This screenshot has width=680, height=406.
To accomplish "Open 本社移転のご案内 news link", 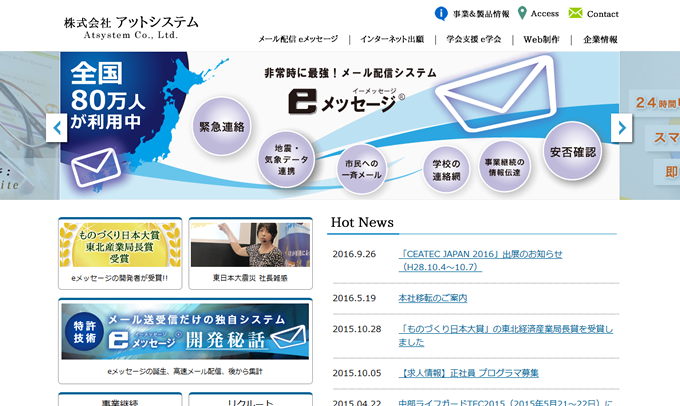I will pyautogui.click(x=432, y=298).
